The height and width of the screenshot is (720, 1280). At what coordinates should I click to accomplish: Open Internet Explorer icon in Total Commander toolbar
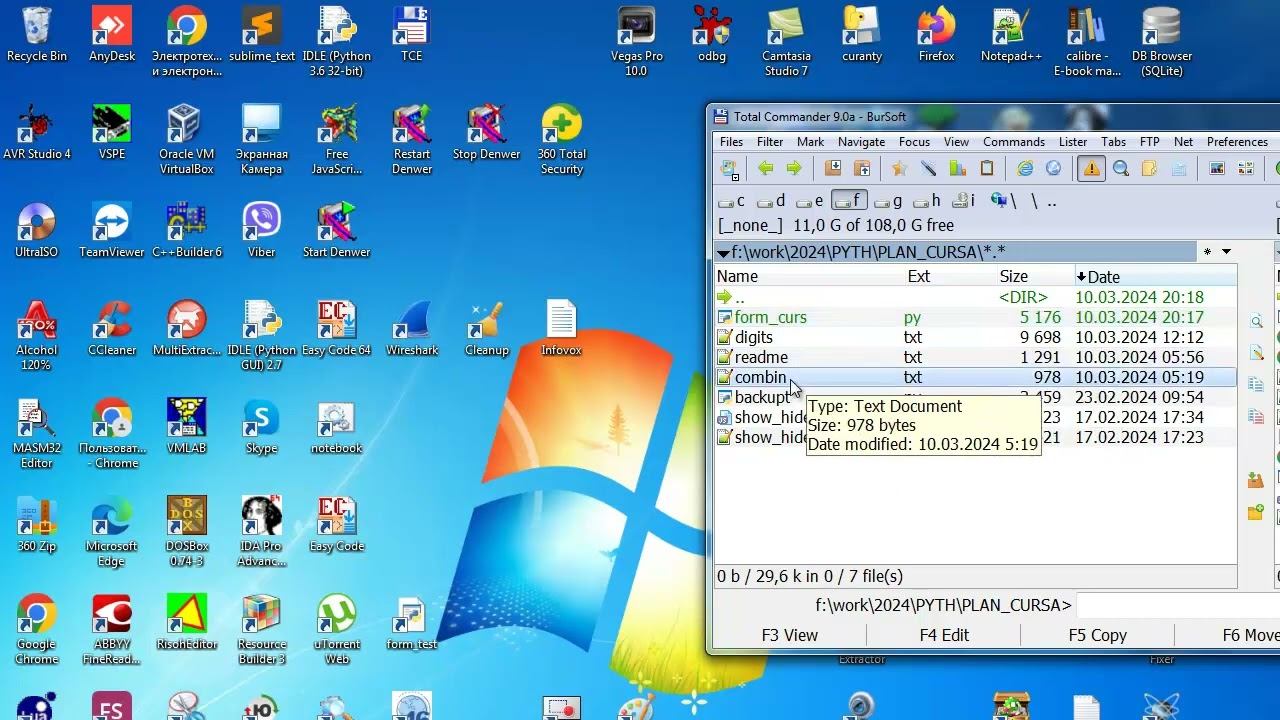point(1025,169)
